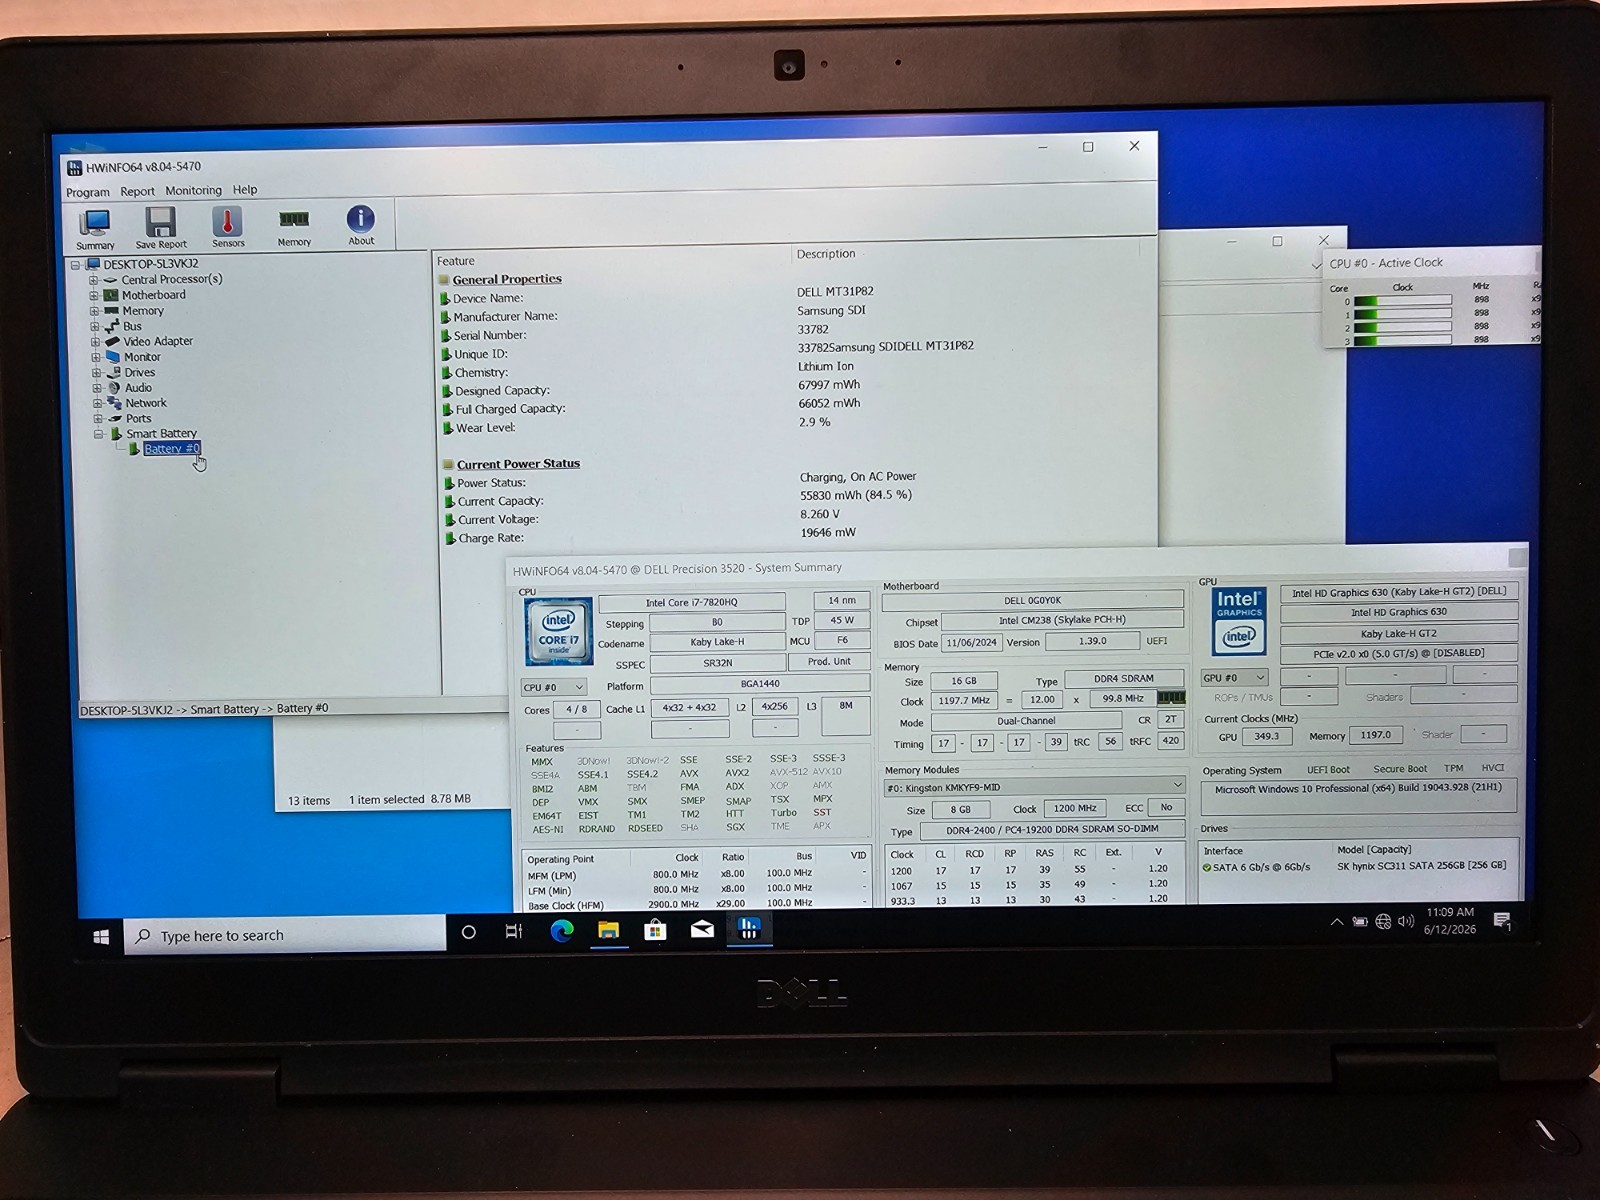Click the Prod. Unit button
1600x1200 pixels.
click(829, 662)
